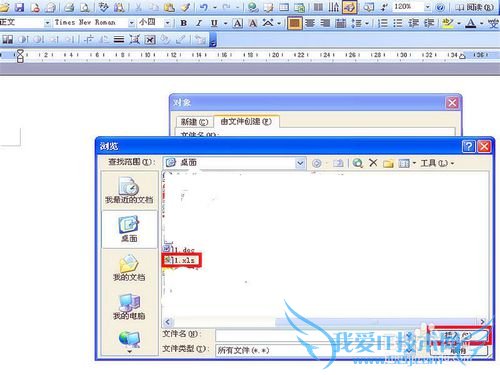Click right arrow of file list scrollbar
This screenshot has width=500, height=375.
tap(482, 322)
